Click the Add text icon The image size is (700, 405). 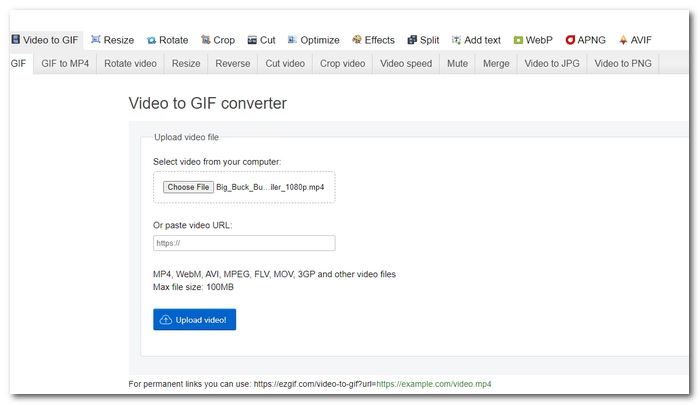click(456, 40)
